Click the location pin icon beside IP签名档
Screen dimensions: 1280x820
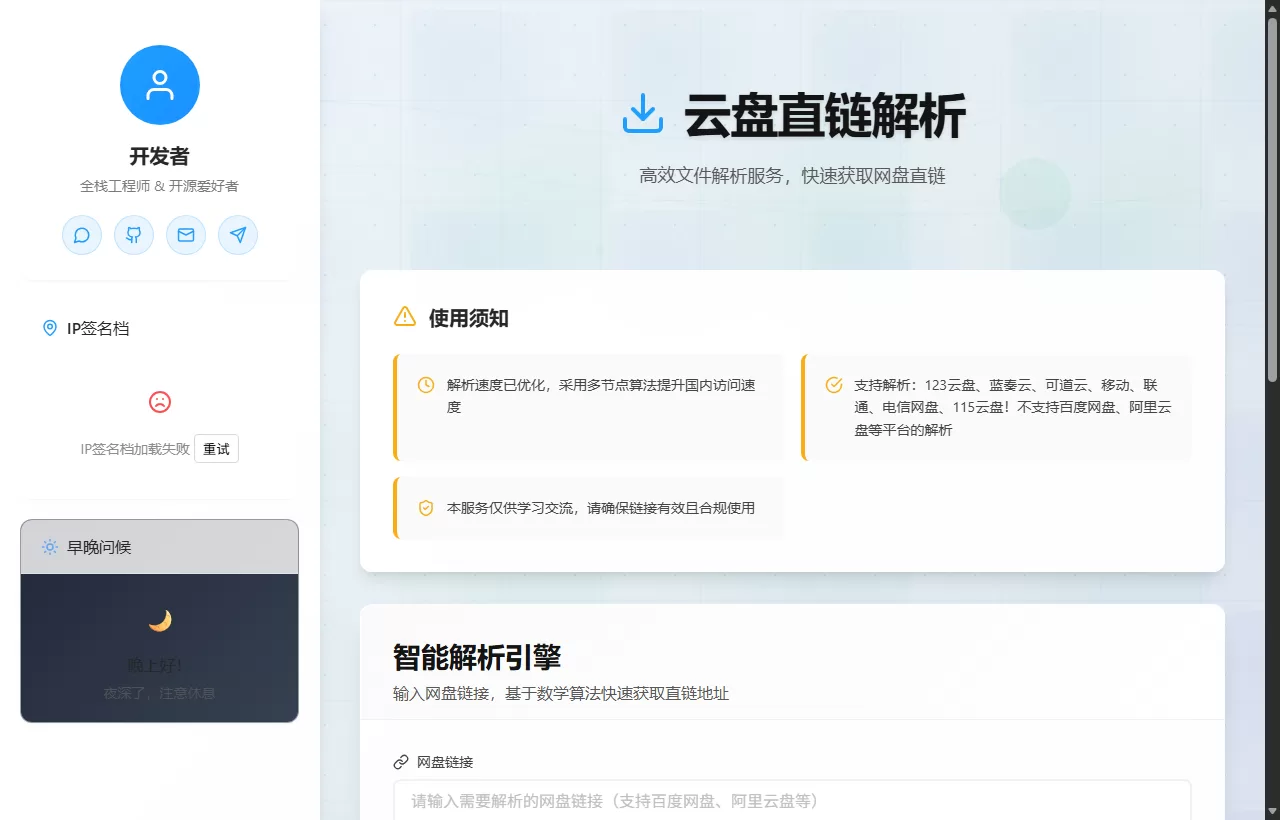click(50, 328)
